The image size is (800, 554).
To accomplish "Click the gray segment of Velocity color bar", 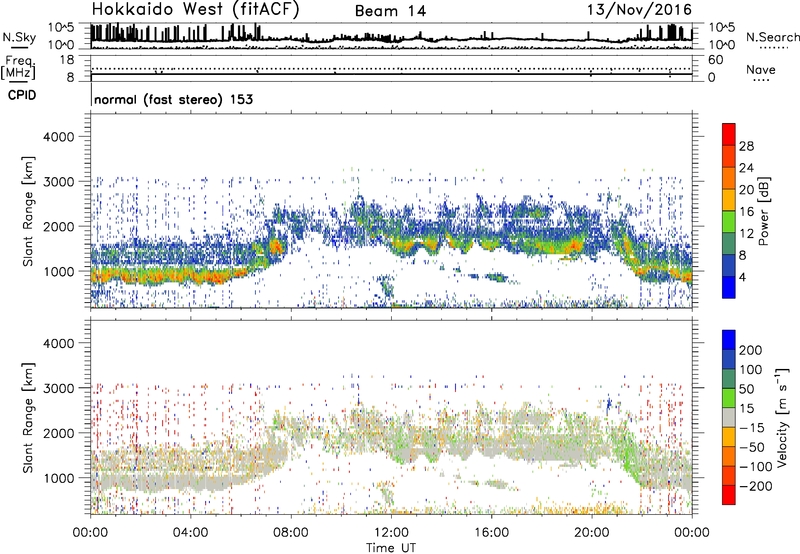I will (x=729, y=417).
